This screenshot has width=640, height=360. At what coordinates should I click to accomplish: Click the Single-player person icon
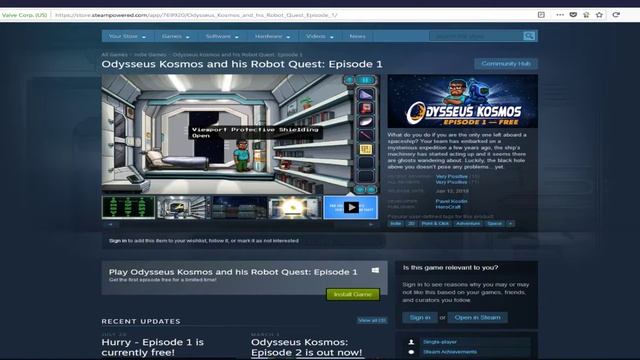411,342
